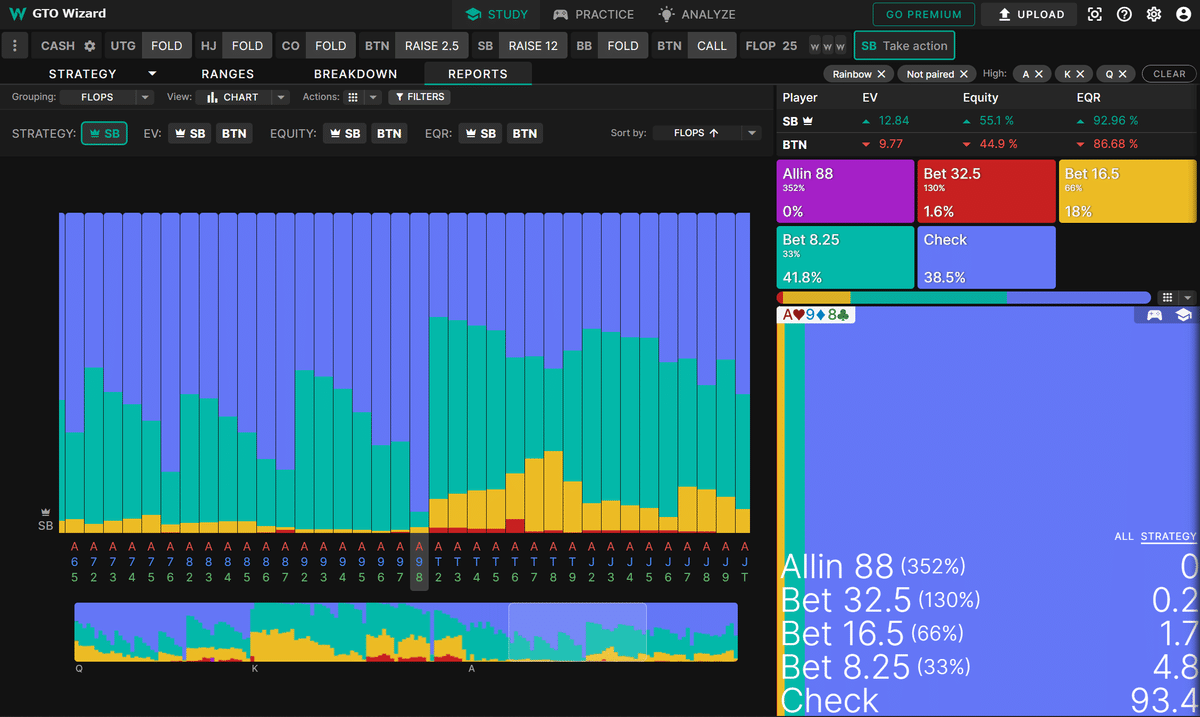Expand the STRATEGY tab dropdown arrow
Screen dimensions: 1200x717
[152, 74]
